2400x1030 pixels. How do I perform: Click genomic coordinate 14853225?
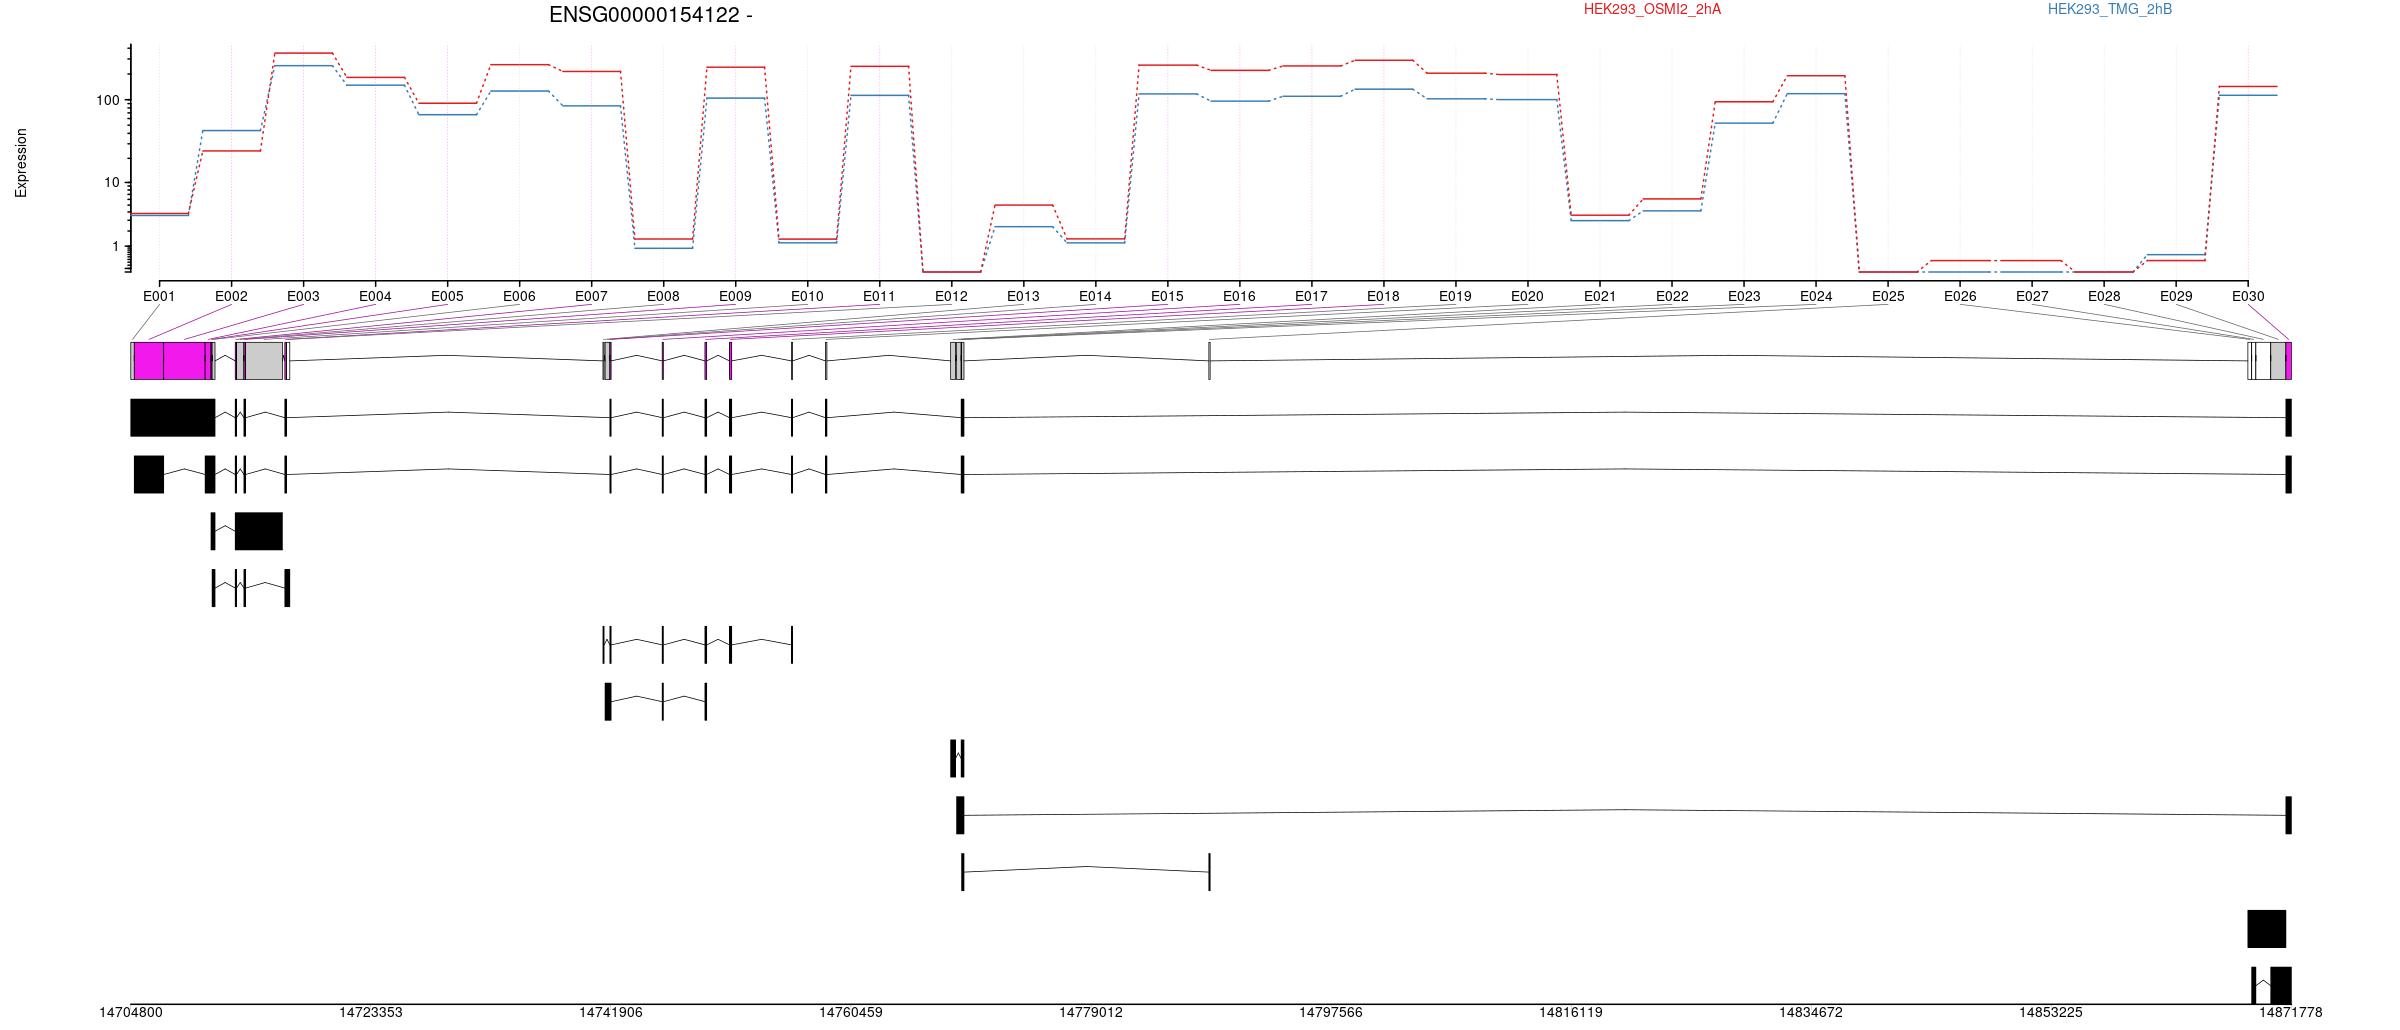tap(2051, 1013)
